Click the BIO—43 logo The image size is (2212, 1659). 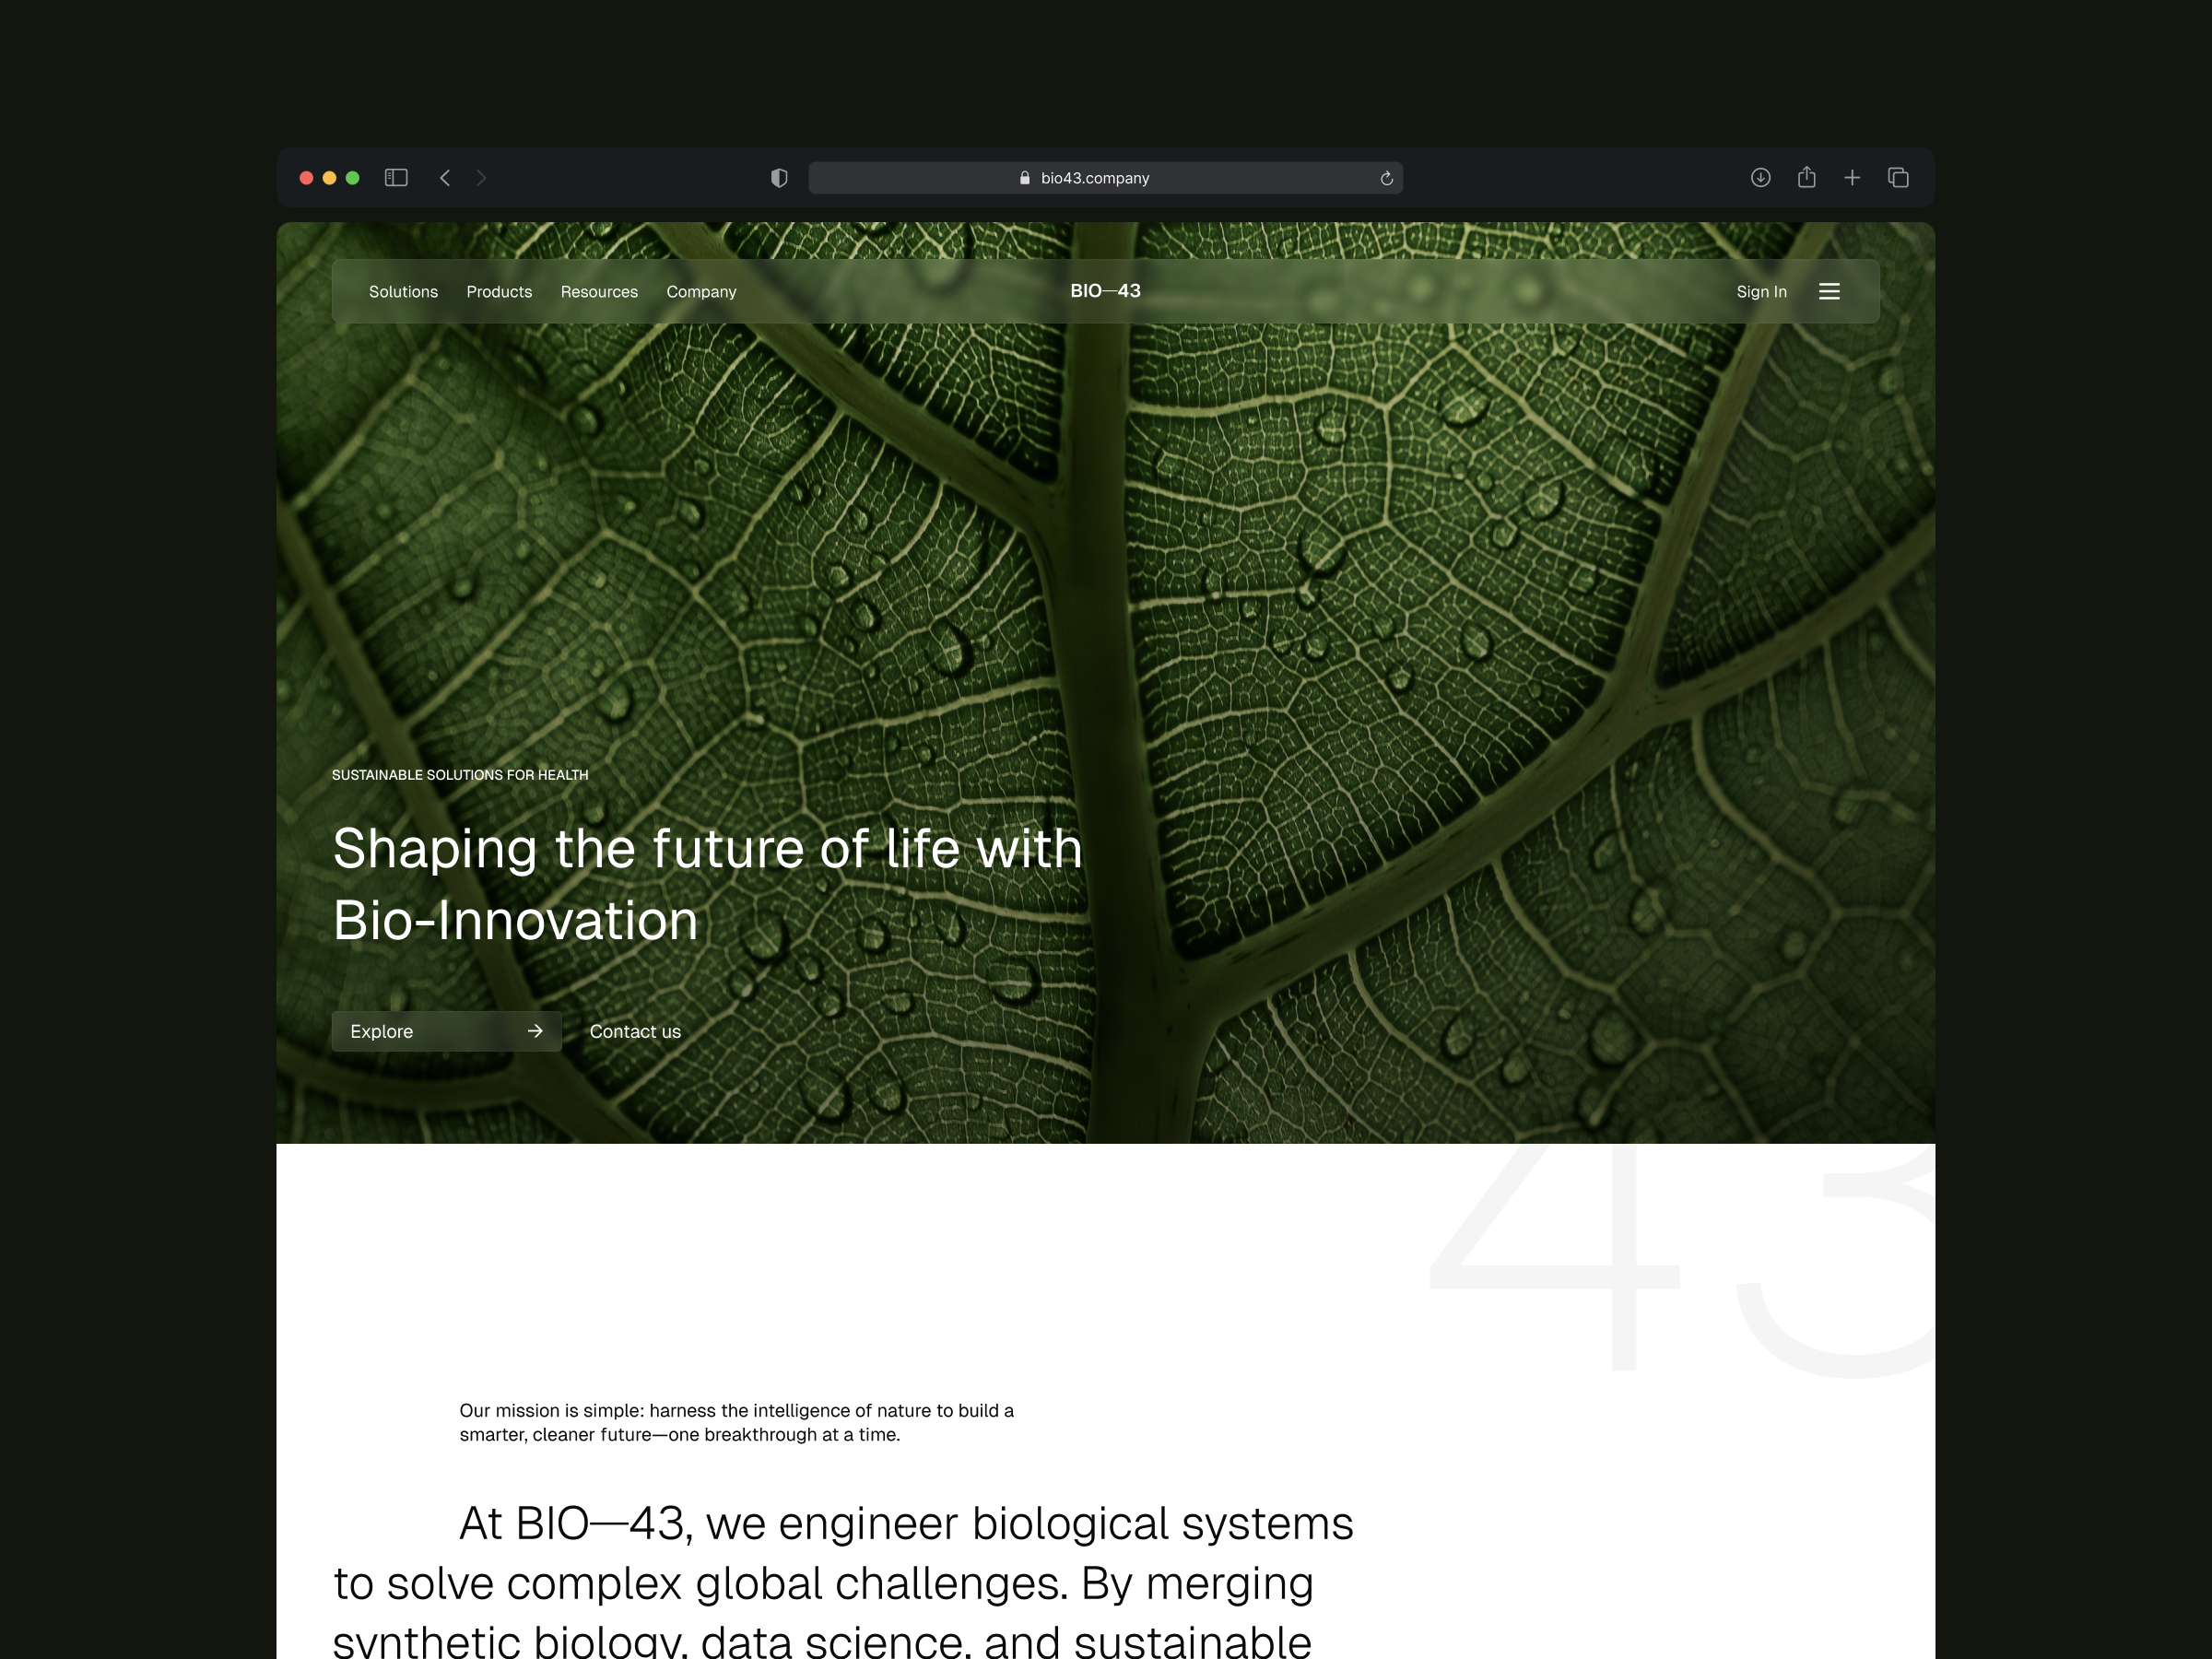click(x=1104, y=291)
